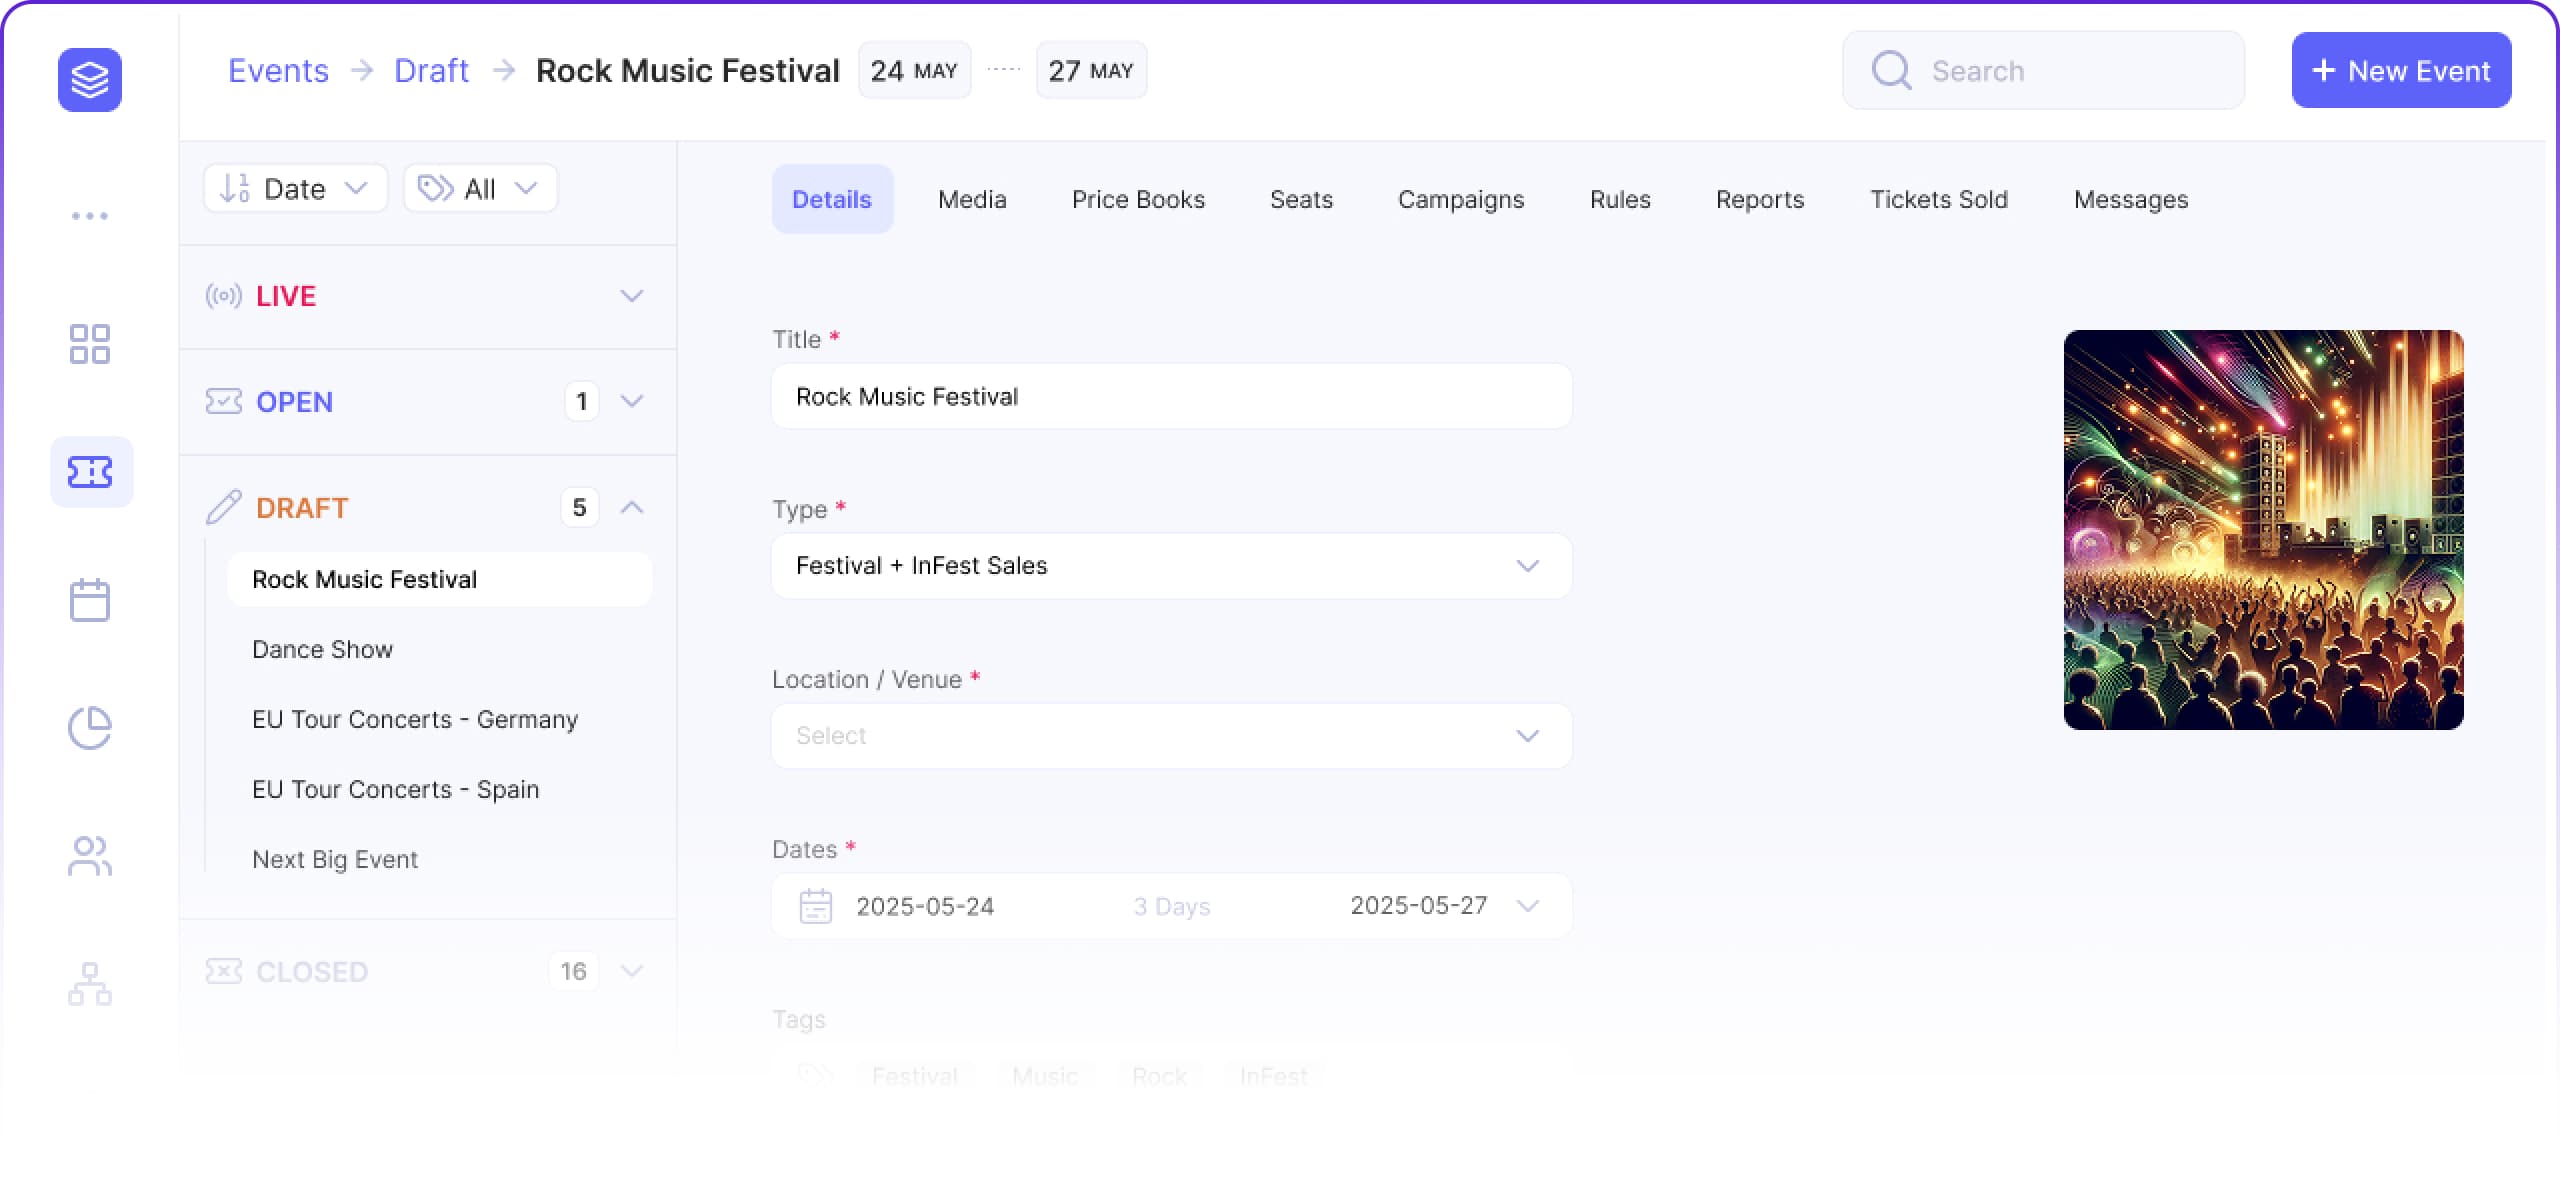Open the All tags filter dropdown
The width and height of the screenshot is (2560, 1200).
click(480, 189)
